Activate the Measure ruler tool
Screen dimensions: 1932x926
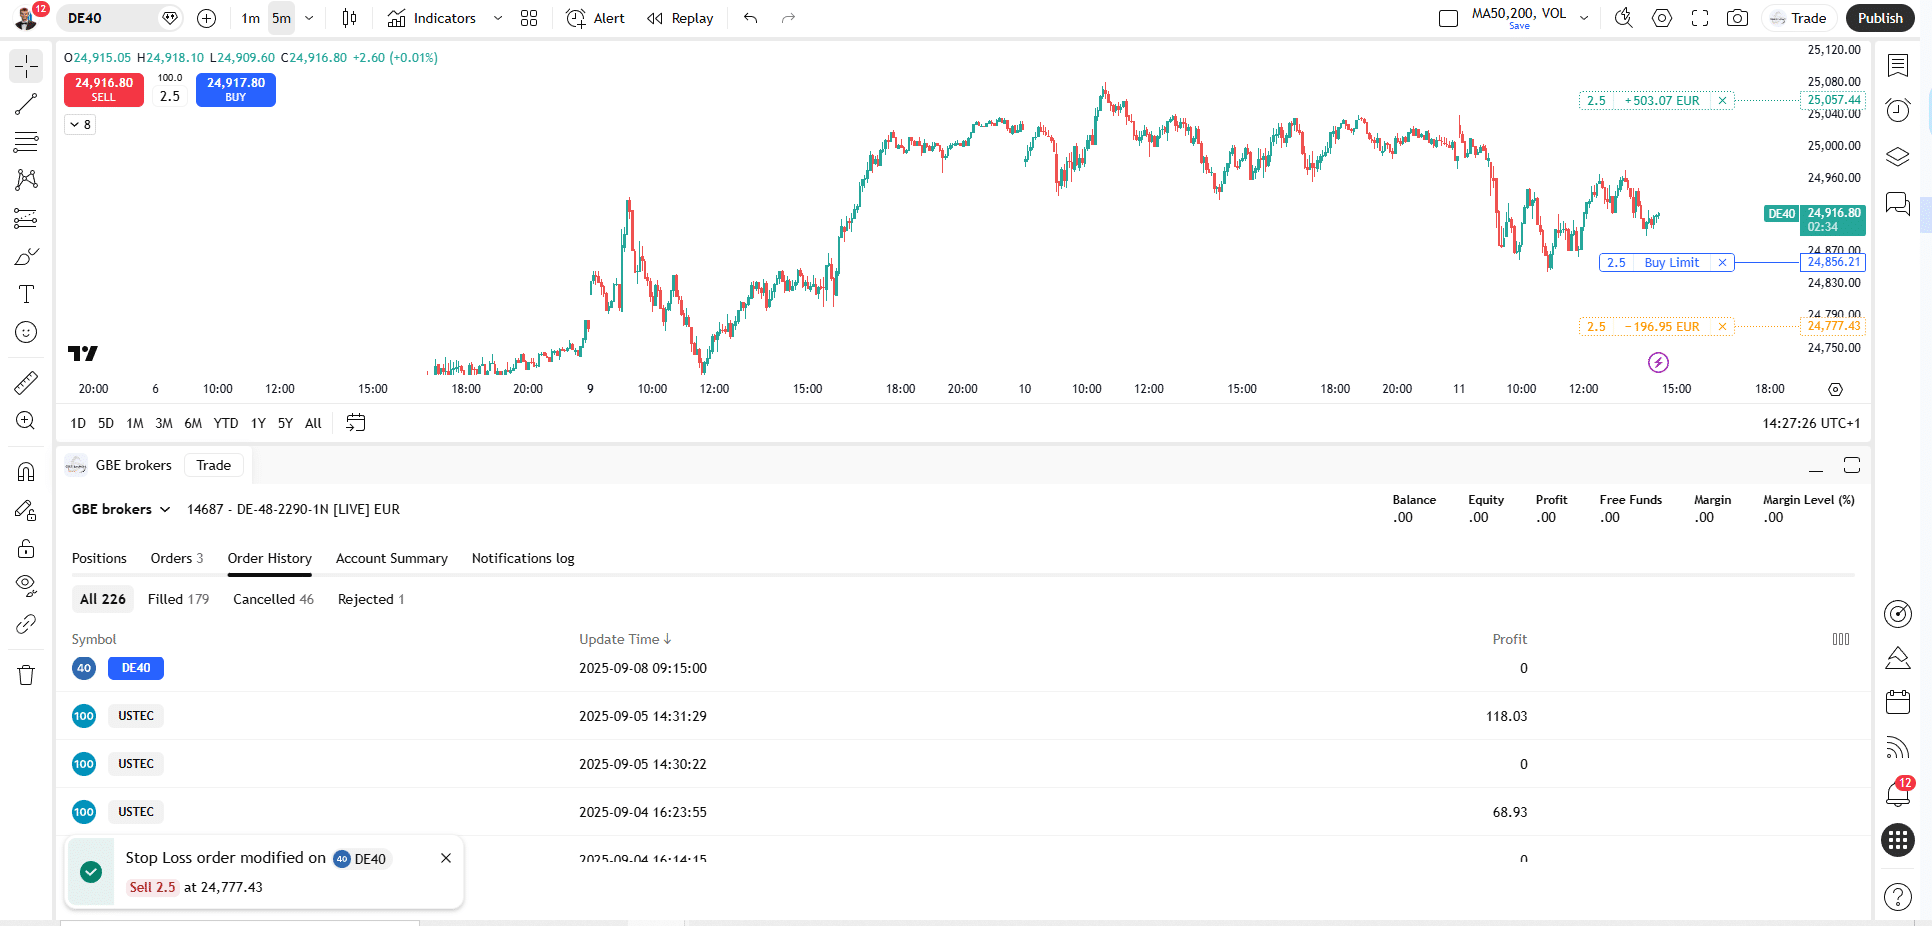(x=25, y=382)
